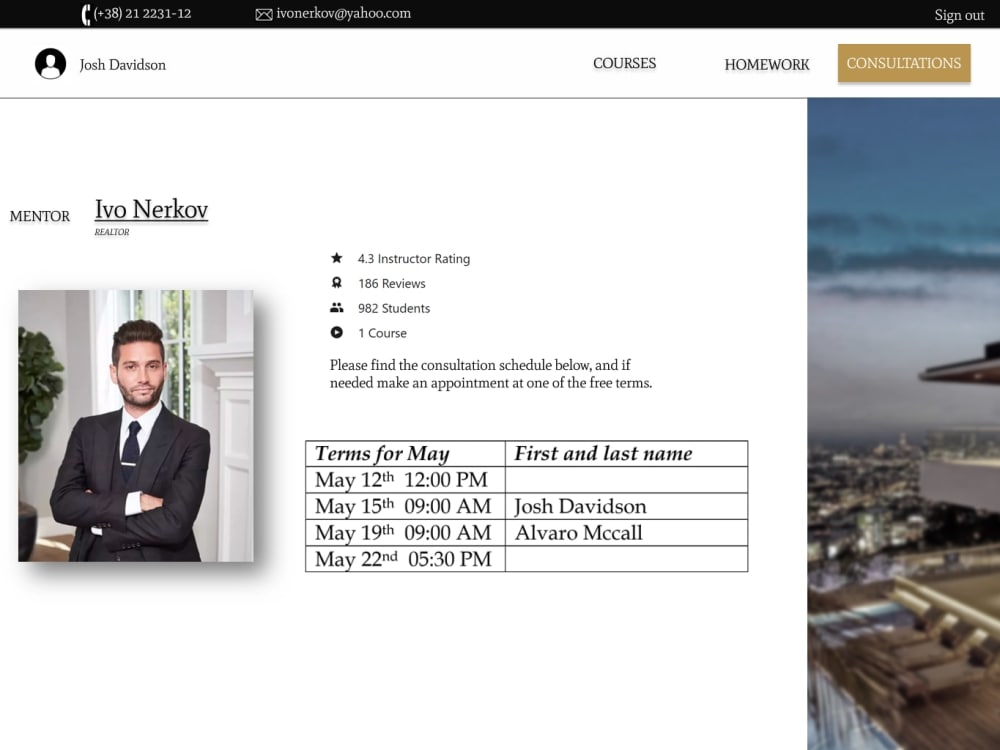Image resolution: width=1000 pixels, height=750 pixels.
Task: Click Josh Davidson in the schedule table
Action: click(x=580, y=506)
